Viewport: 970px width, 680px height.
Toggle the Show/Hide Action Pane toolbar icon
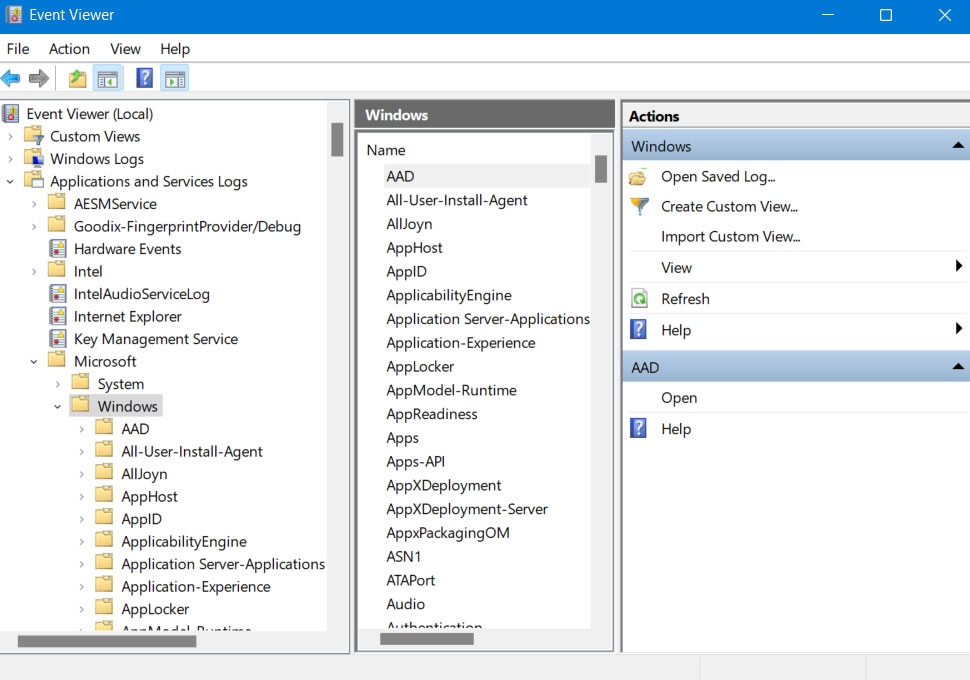point(175,79)
